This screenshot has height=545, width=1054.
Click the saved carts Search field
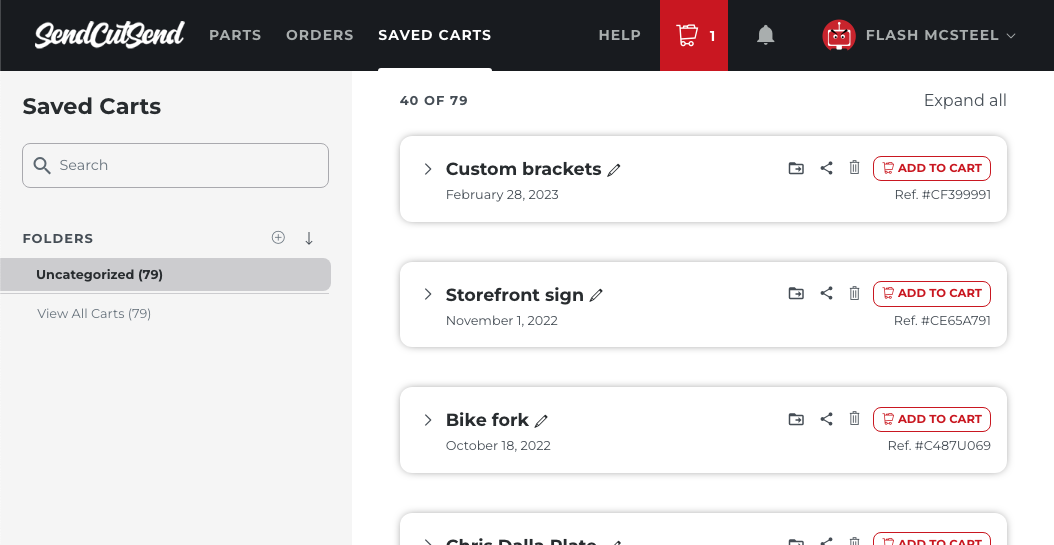[x=176, y=165]
